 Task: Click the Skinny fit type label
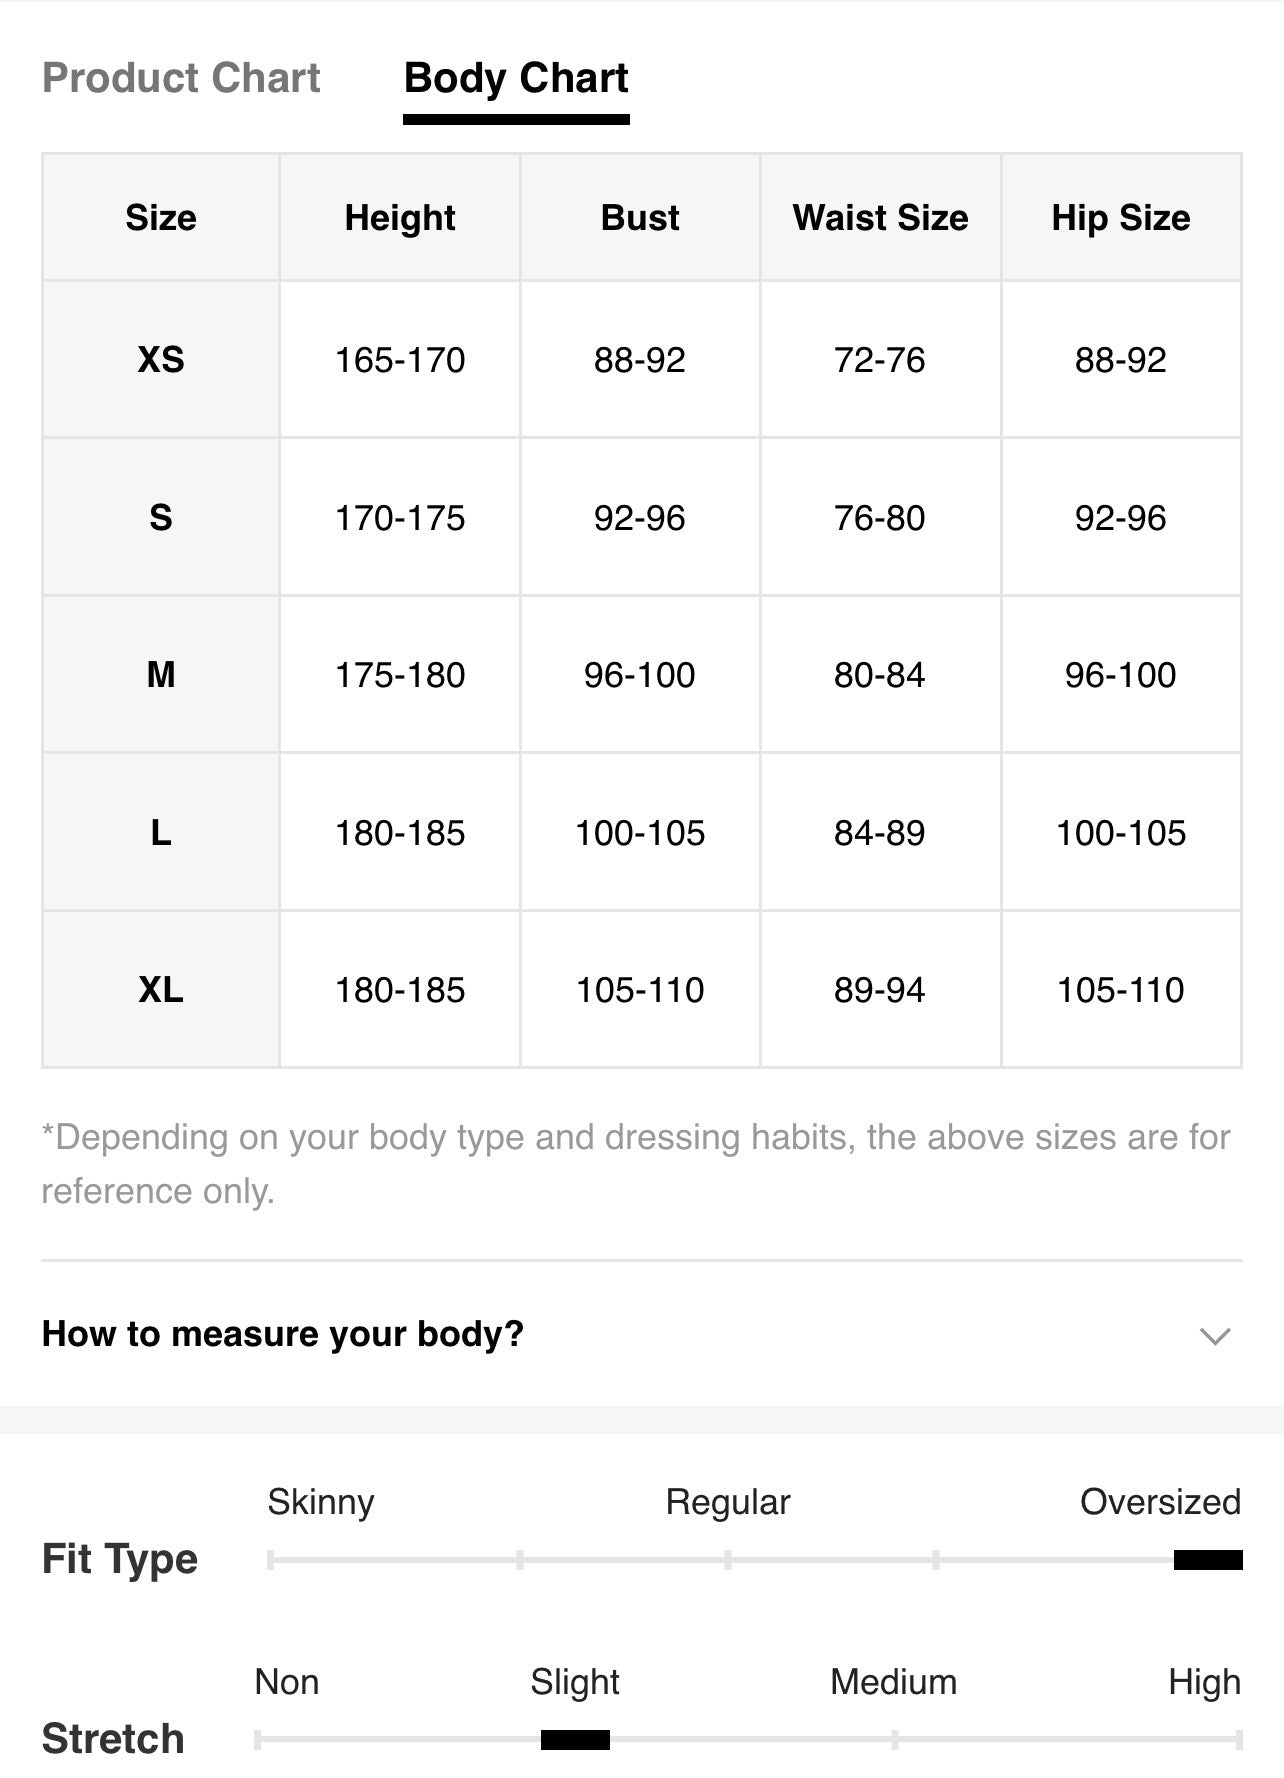321,1502
